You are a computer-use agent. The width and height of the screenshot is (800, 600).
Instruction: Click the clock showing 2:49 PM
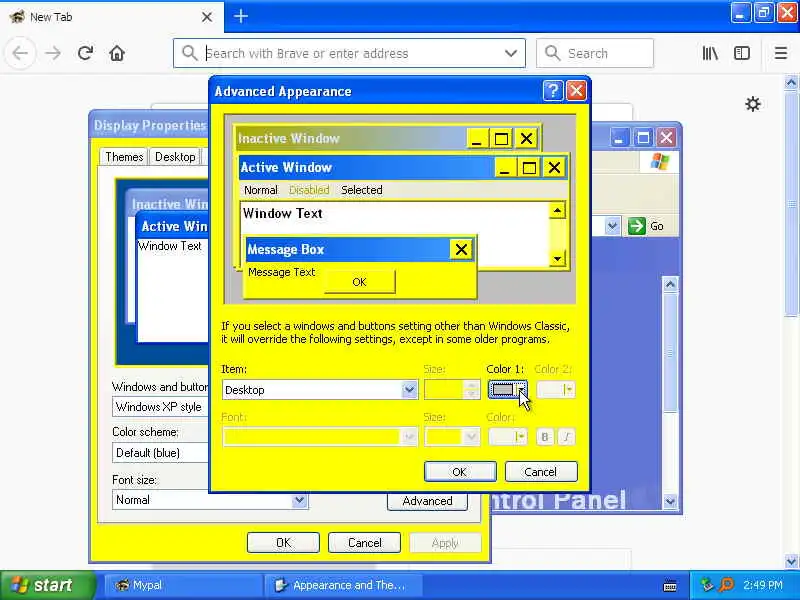[x=763, y=585]
